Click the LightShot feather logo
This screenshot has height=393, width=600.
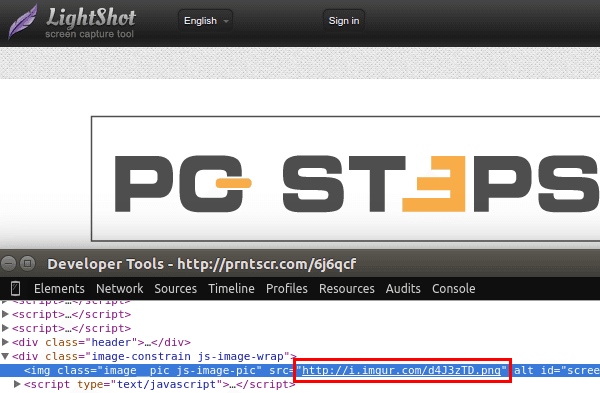23,21
